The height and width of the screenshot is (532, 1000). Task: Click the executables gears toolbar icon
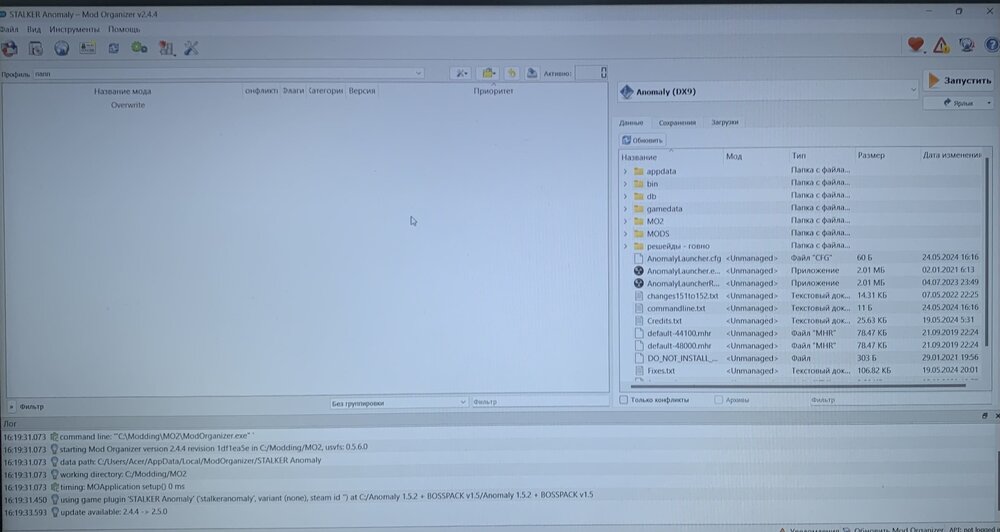(139, 48)
